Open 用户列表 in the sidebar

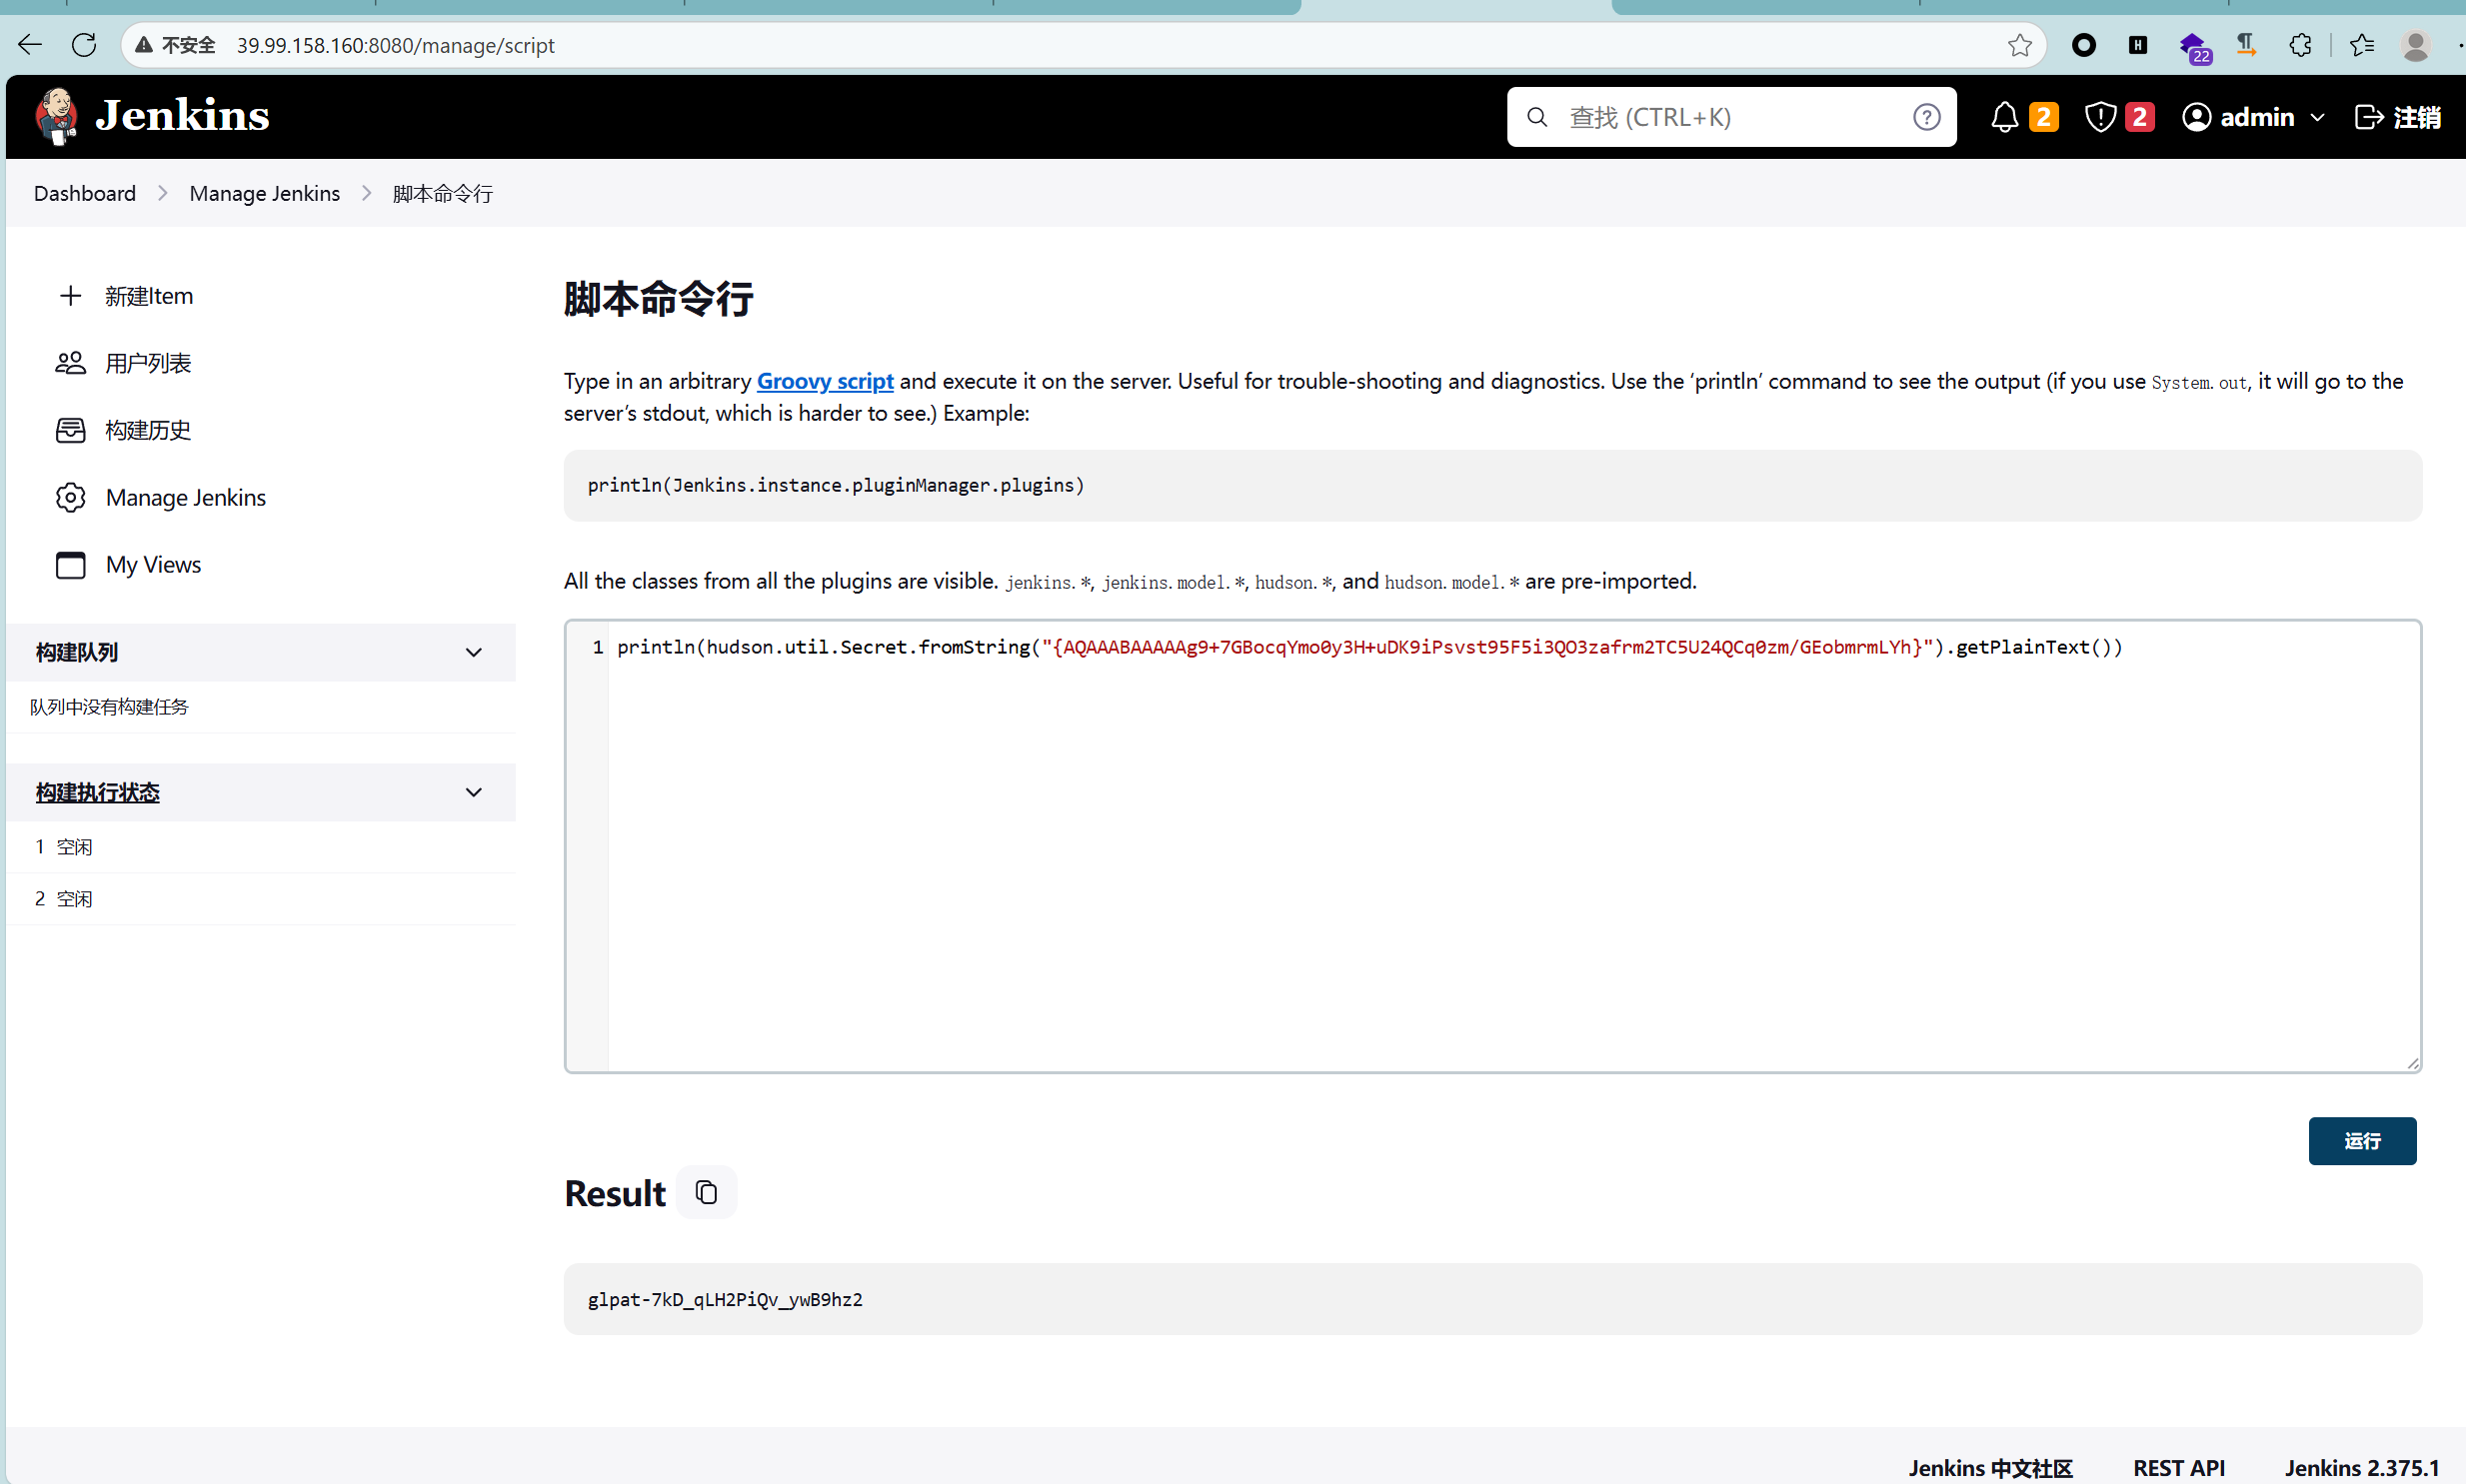coord(147,363)
